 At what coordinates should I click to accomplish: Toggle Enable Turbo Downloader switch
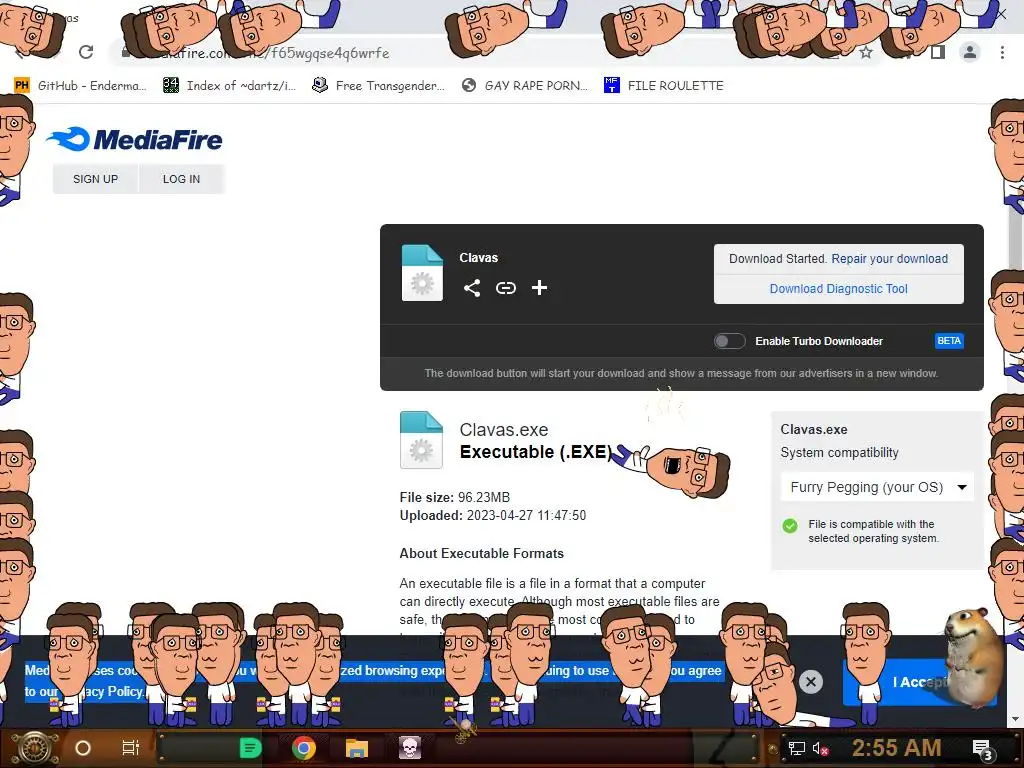[x=729, y=341]
